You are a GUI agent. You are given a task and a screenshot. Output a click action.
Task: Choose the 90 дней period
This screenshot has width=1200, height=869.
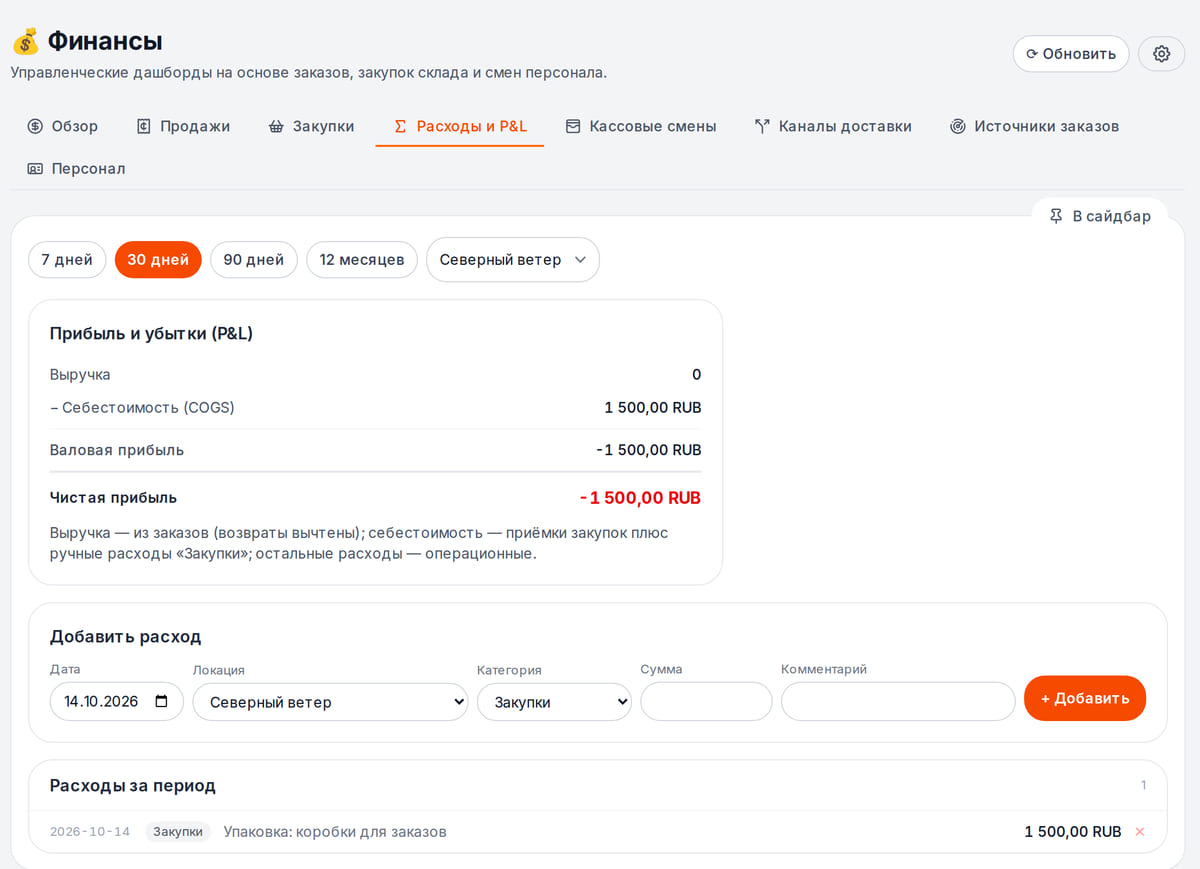coord(254,260)
